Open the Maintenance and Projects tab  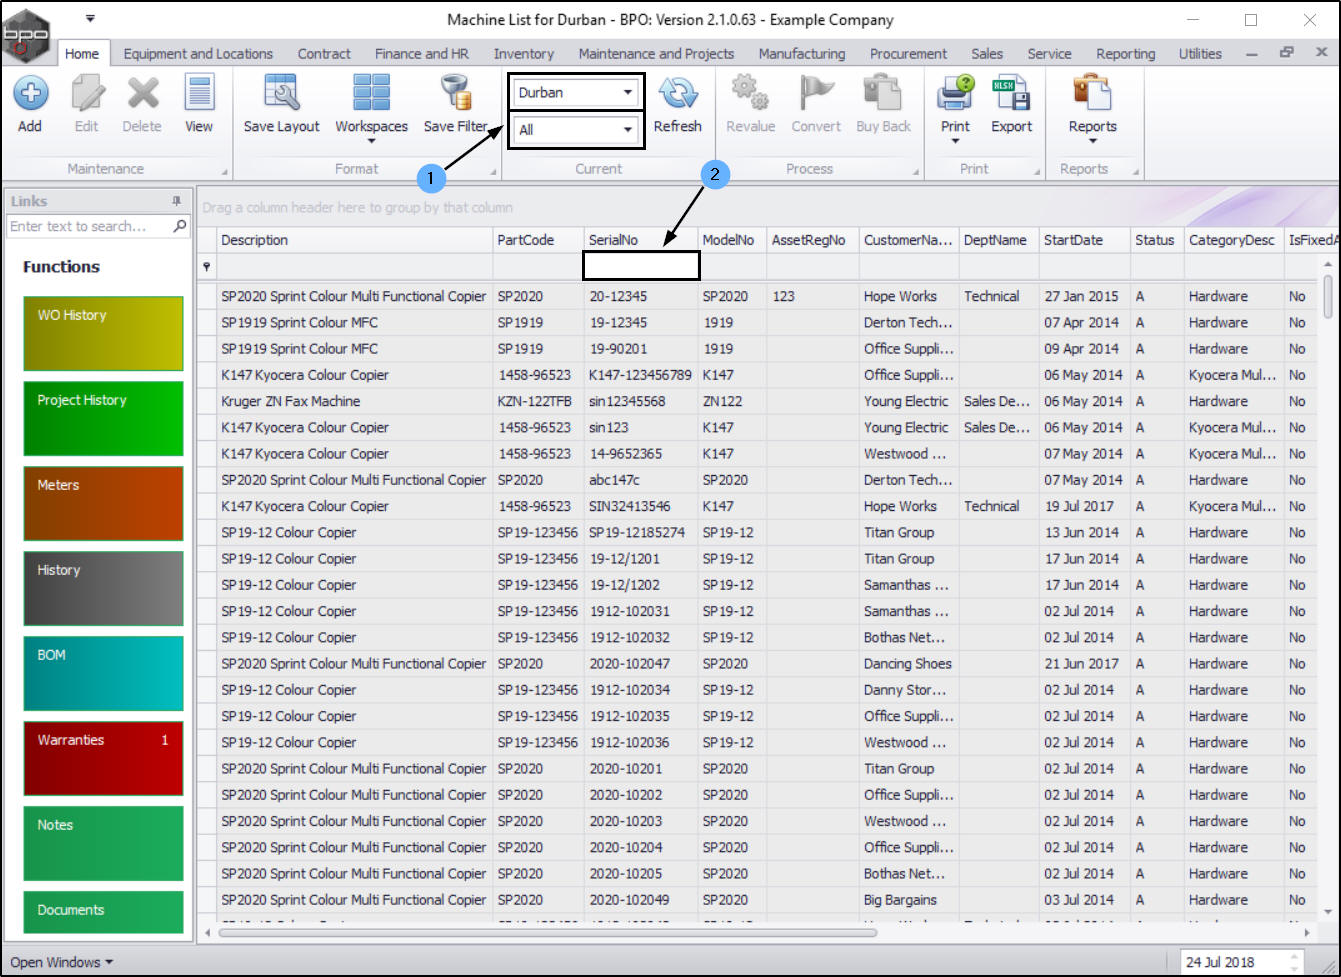point(656,54)
